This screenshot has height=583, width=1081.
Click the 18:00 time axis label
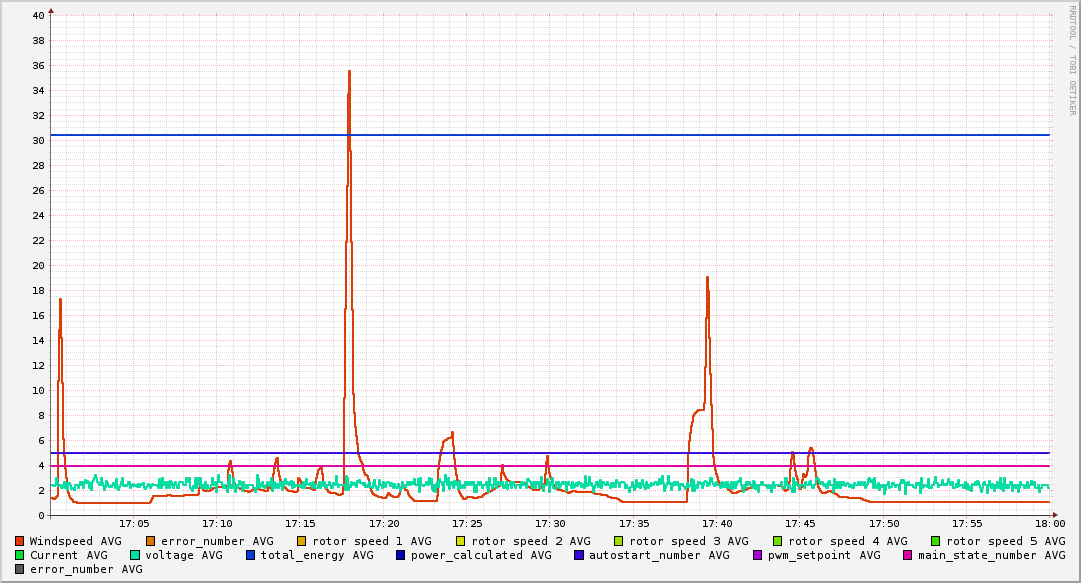[1050, 524]
